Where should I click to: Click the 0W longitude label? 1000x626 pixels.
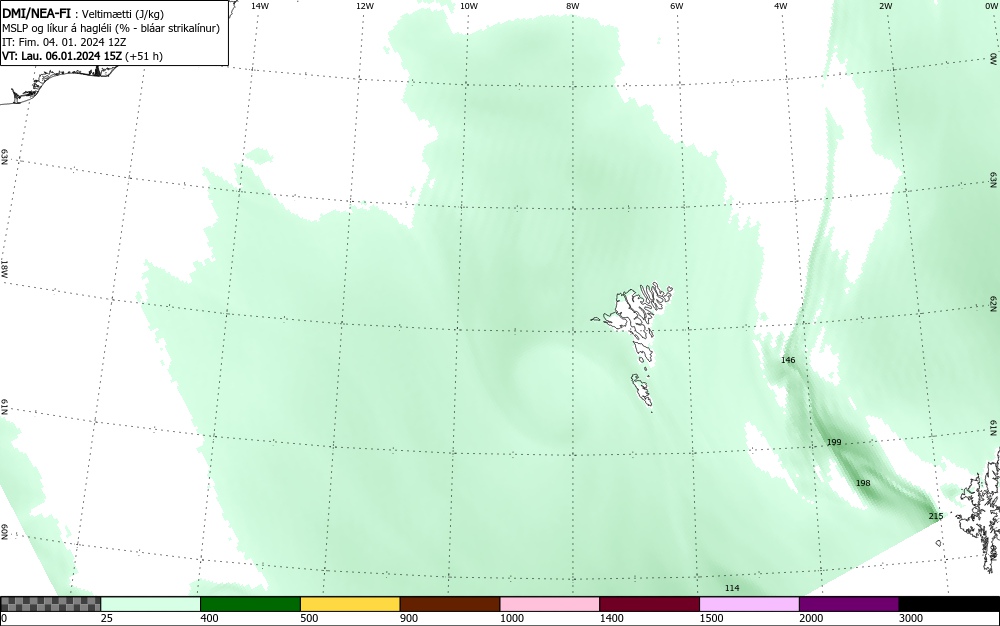point(990,6)
